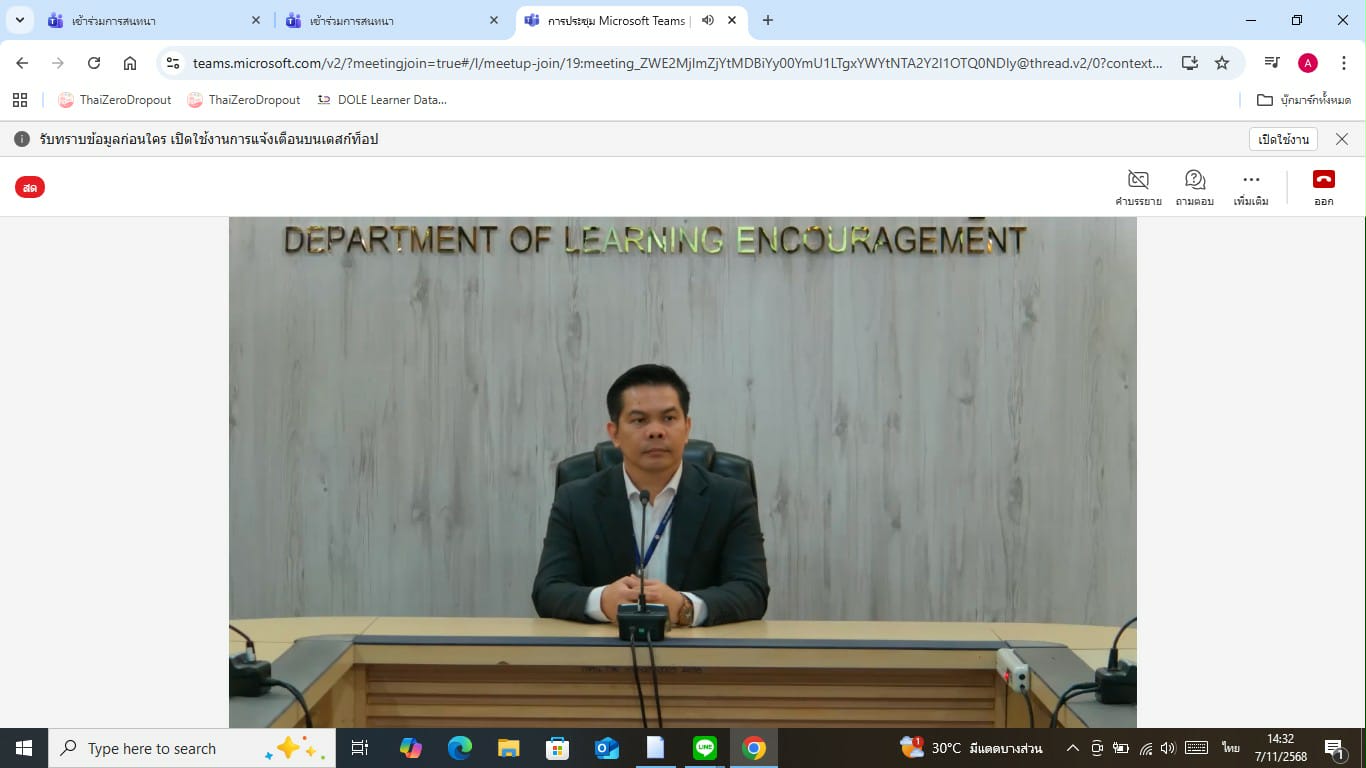Launch Copilot from the taskbar
Image resolution: width=1366 pixels, height=768 pixels.
411,748
